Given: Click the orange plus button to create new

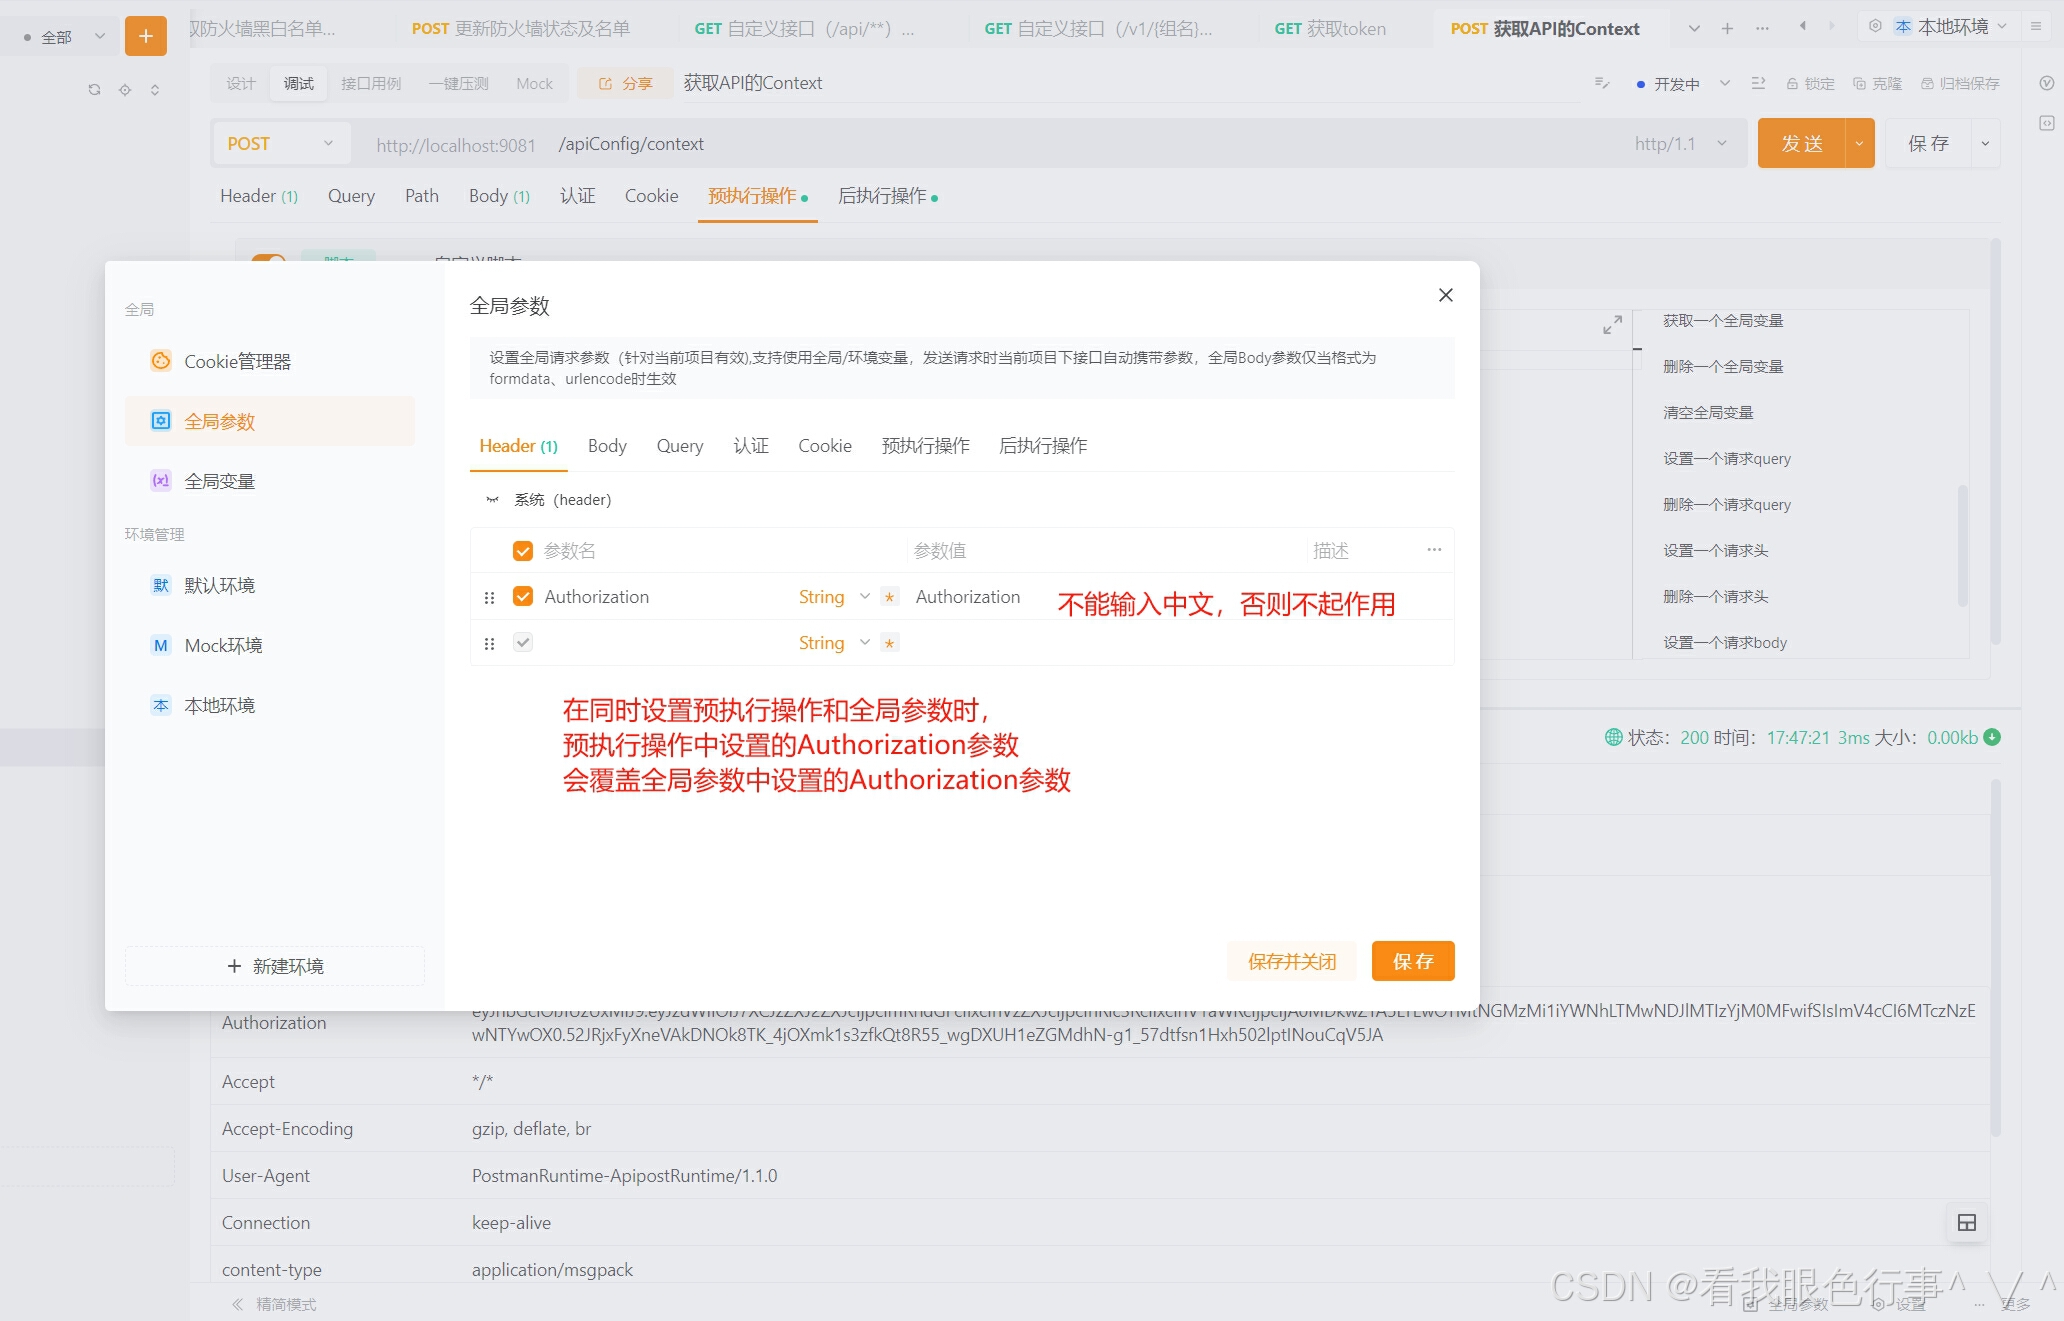Looking at the screenshot, I should 146,36.
